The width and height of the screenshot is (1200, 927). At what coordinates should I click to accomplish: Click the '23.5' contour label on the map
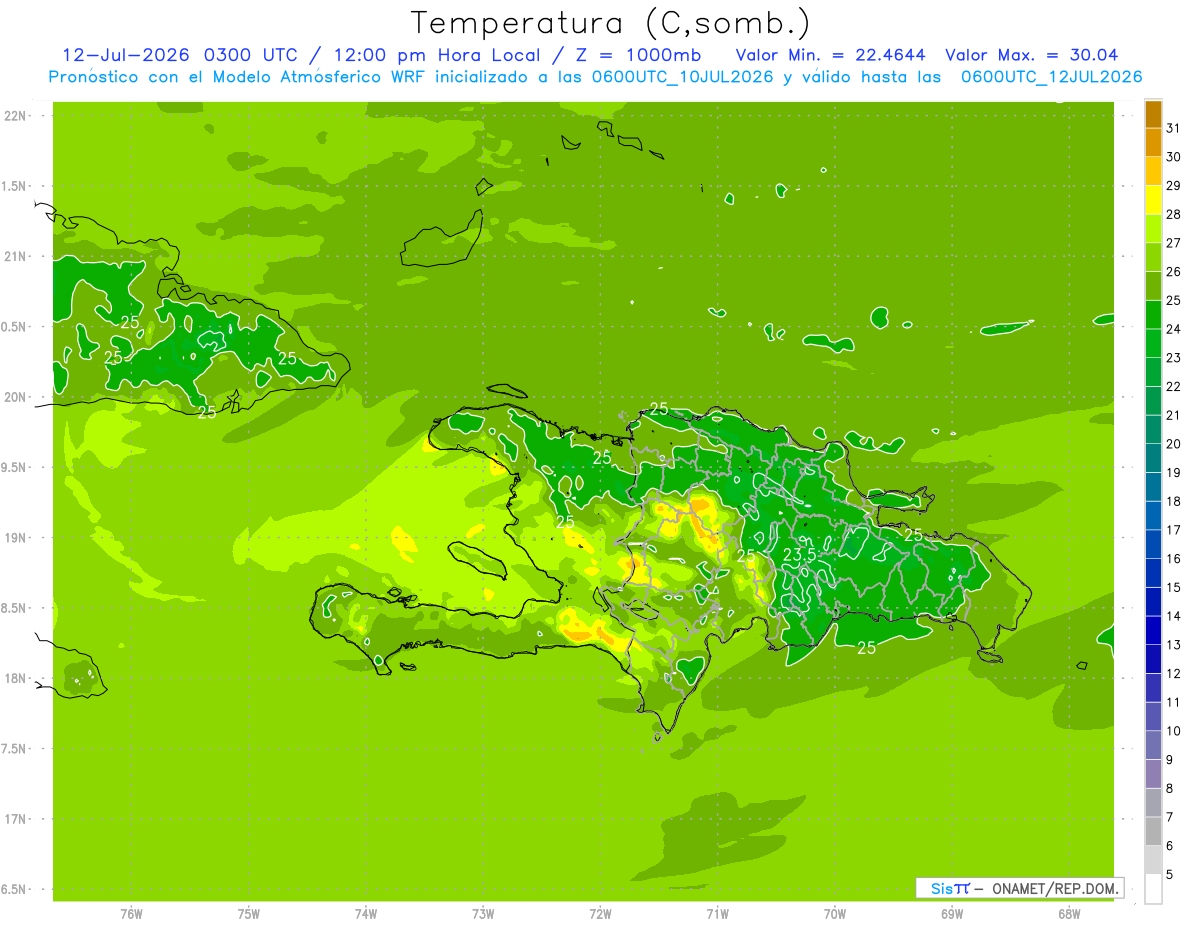(801, 554)
